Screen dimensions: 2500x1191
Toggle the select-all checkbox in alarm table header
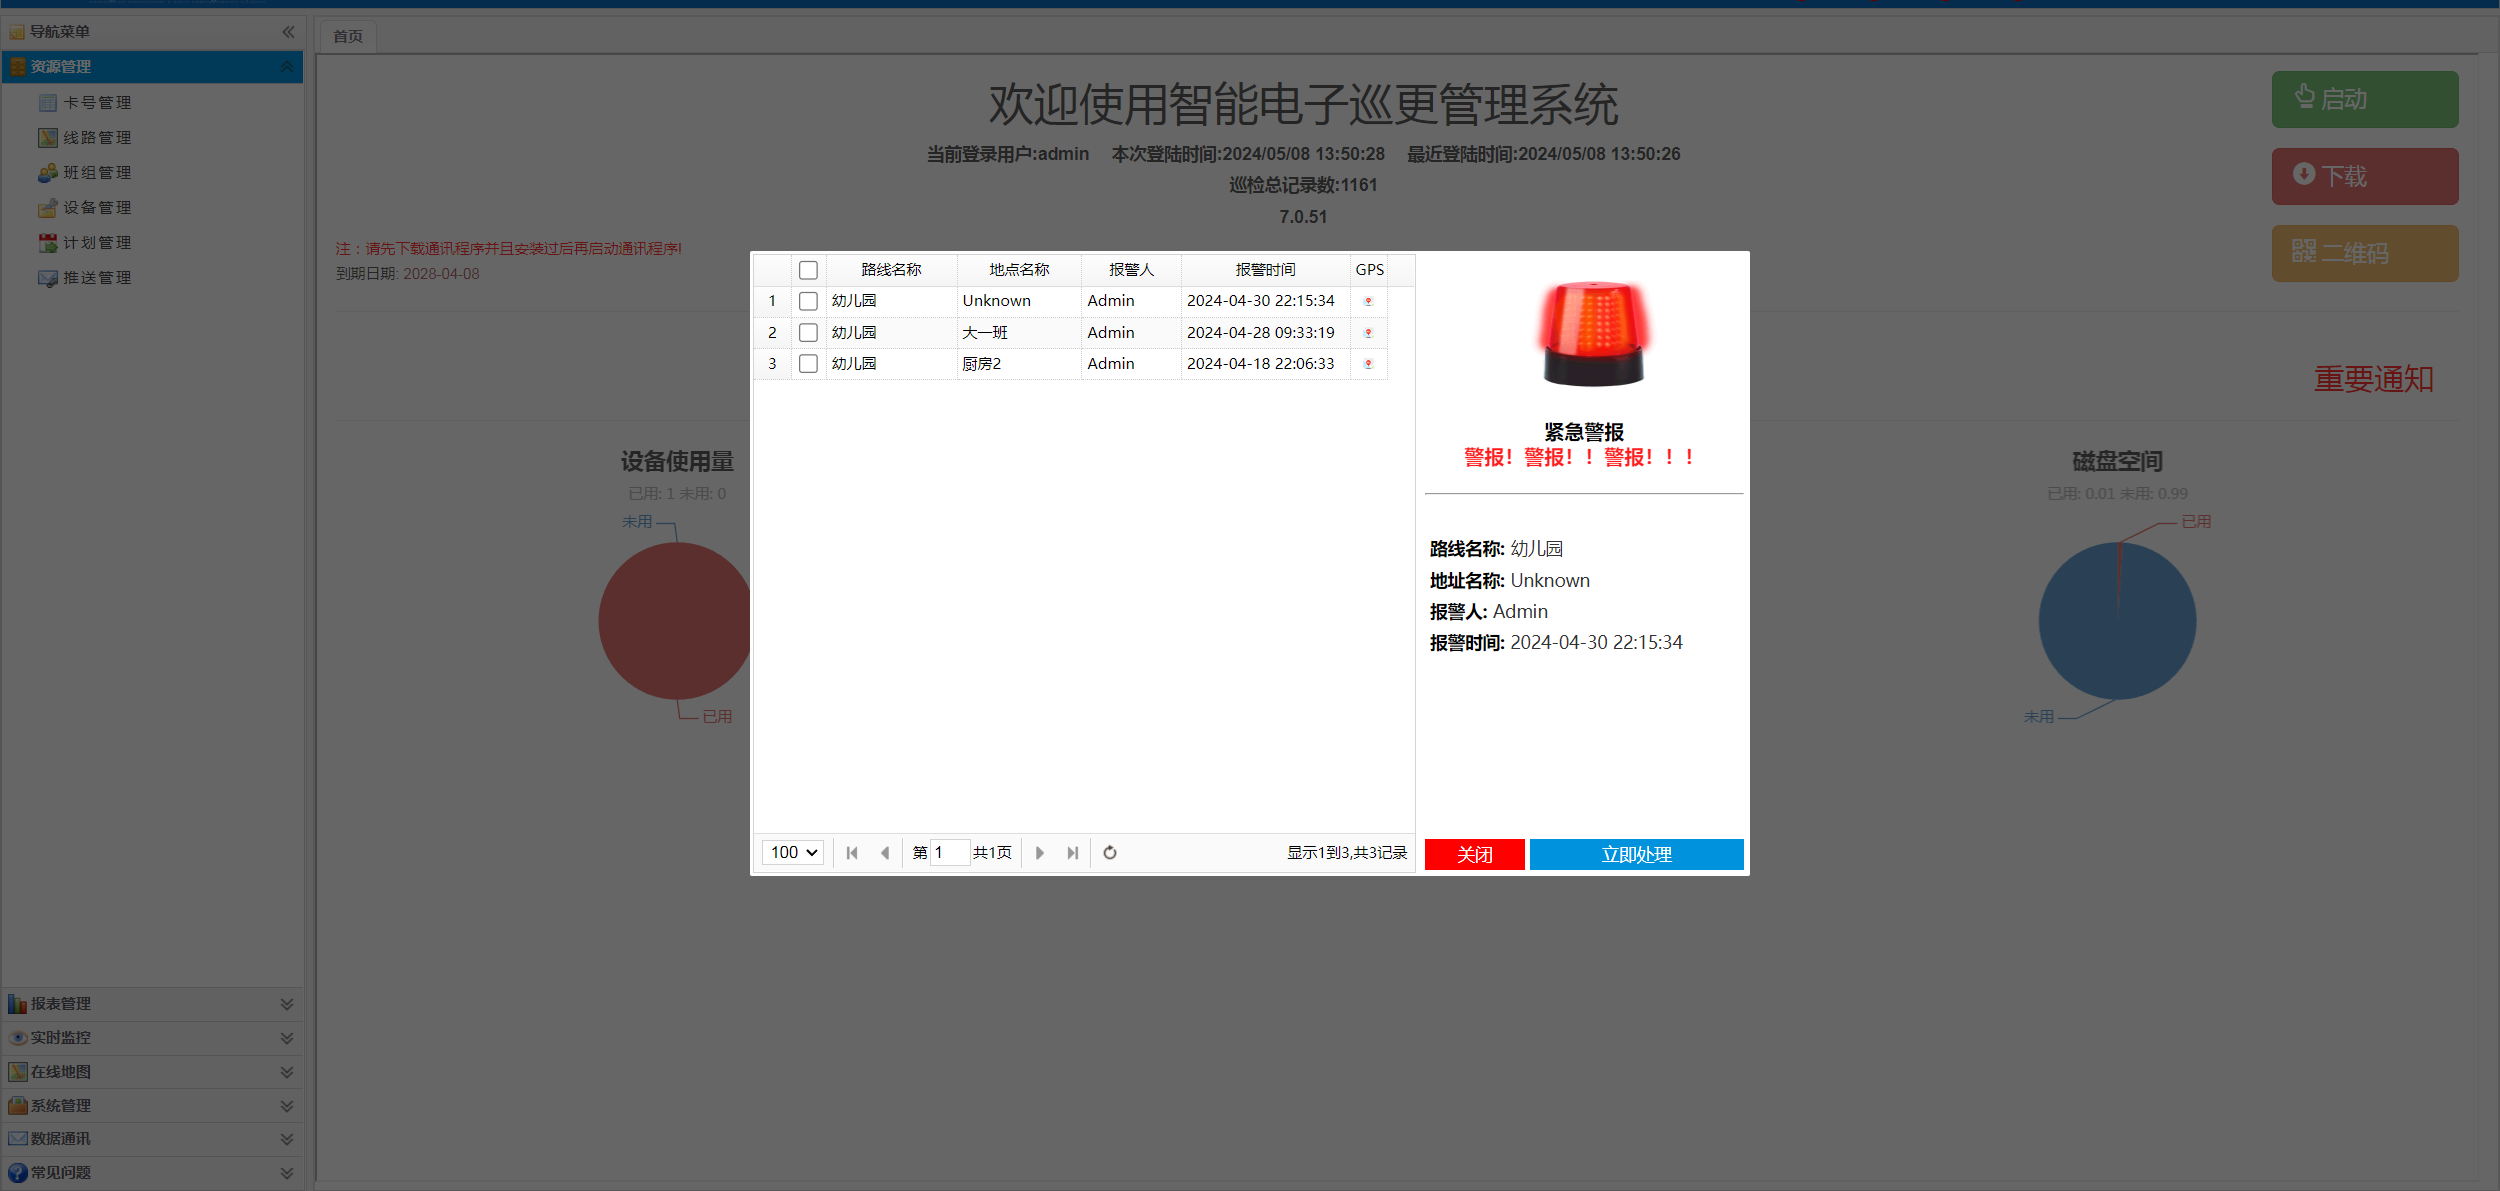point(809,270)
